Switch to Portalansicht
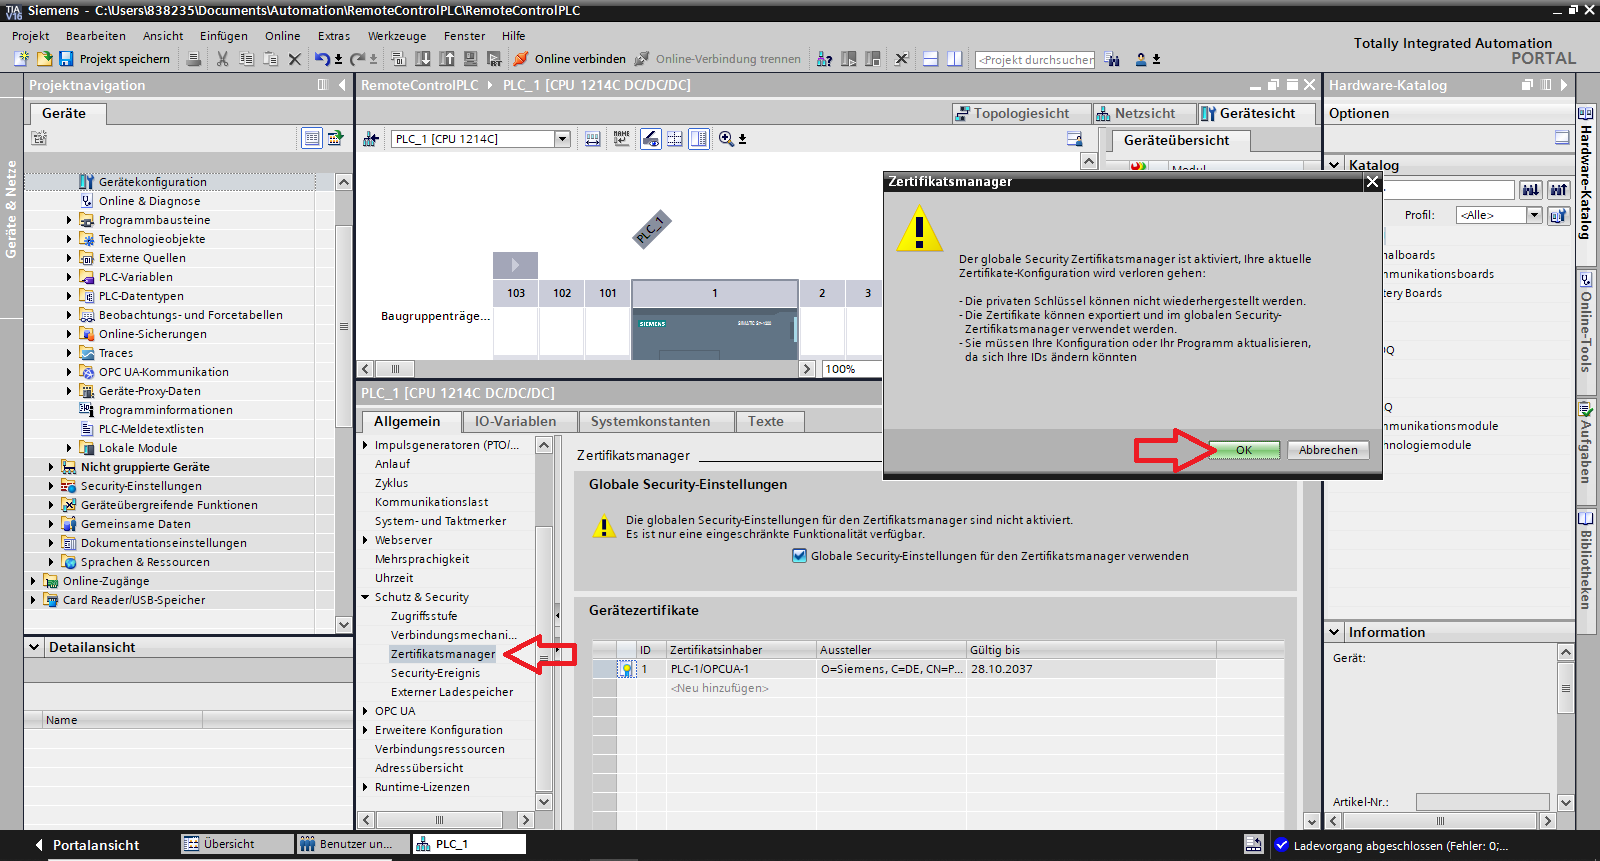The height and width of the screenshot is (861, 1600). pos(88,845)
